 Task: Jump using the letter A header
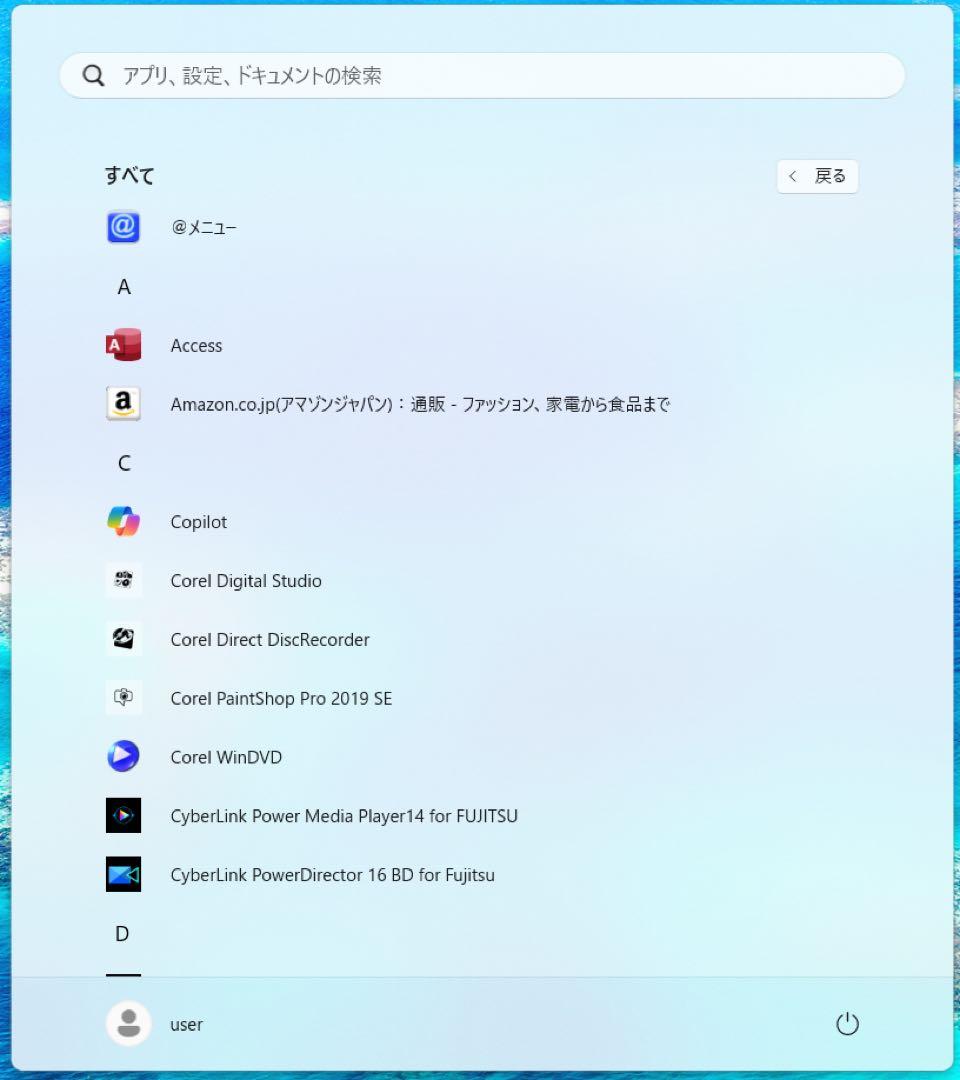(124, 287)
